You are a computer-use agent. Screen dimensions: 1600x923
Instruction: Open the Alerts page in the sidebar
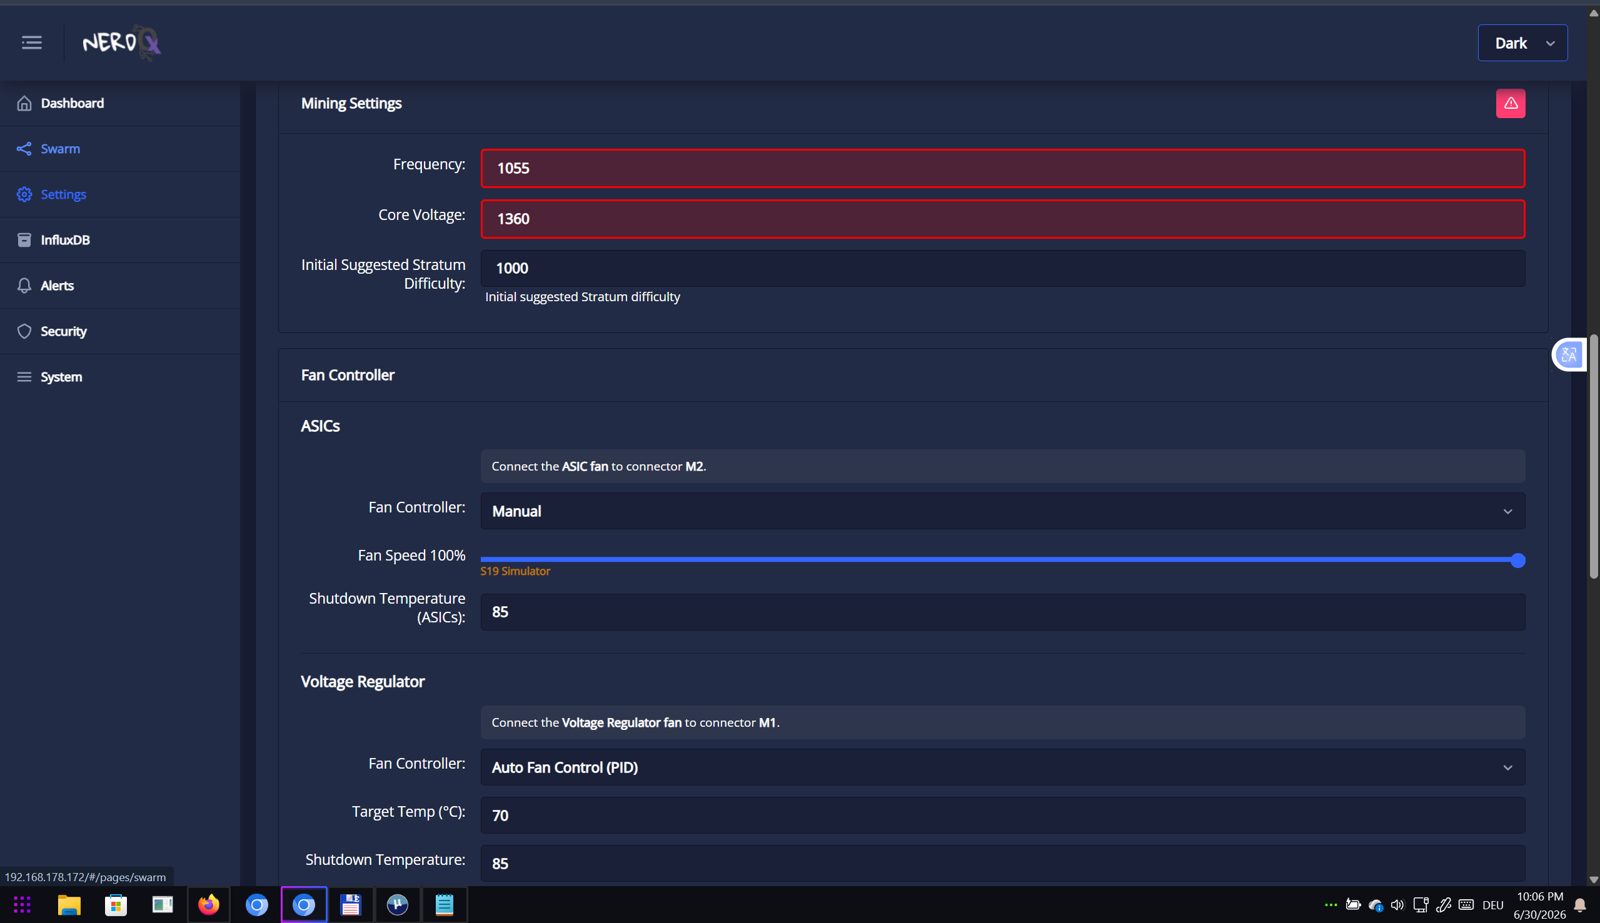(x=57, y=286)
